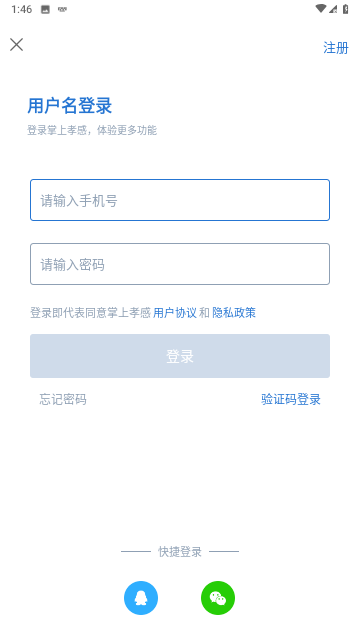360x640 pixels.
Task: Tap the 快捷登录 quick login label
Action: click(180, 552)
